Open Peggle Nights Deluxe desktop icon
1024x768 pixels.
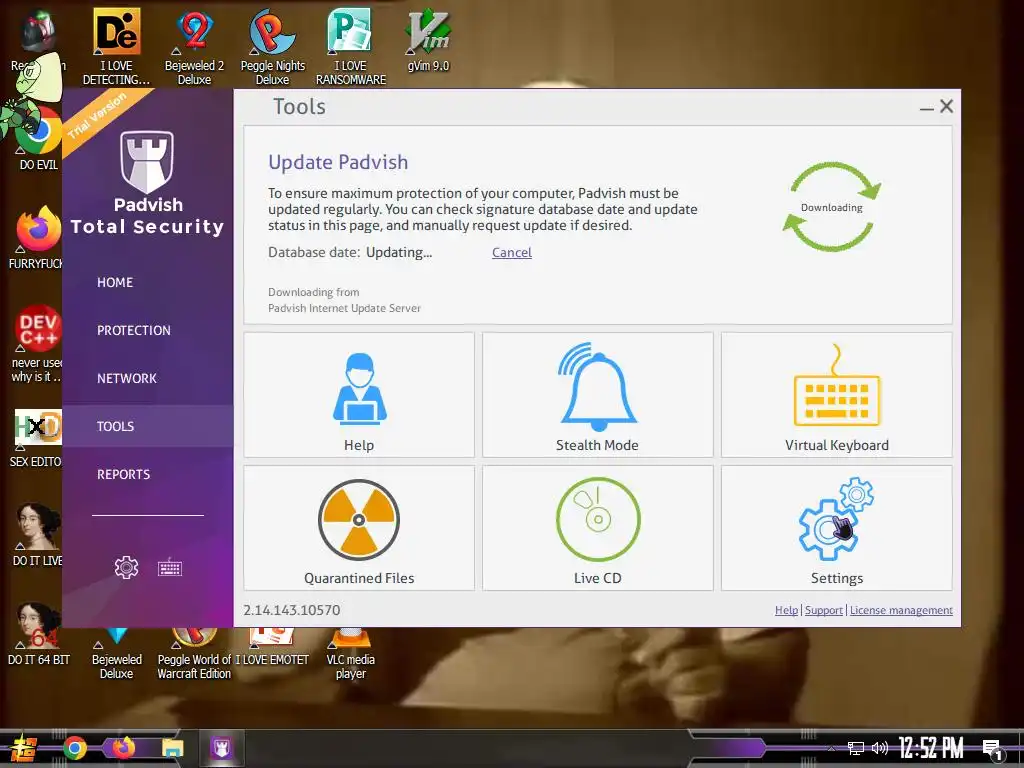[272, 47]
